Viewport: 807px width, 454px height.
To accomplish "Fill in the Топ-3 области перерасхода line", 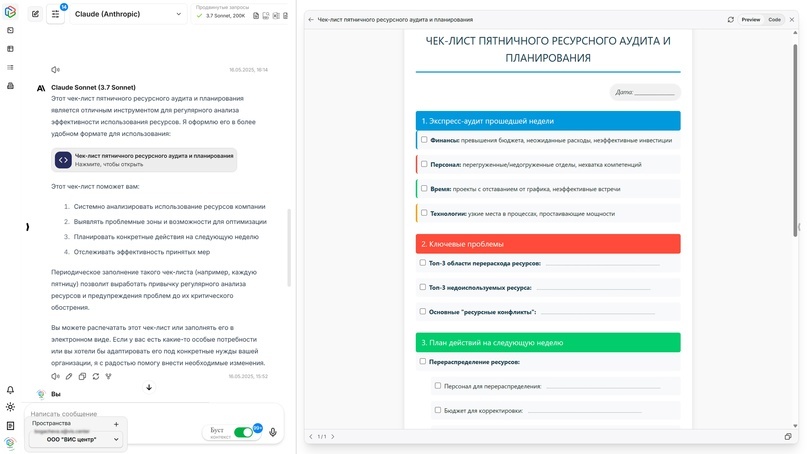I will tap(603, 264).
